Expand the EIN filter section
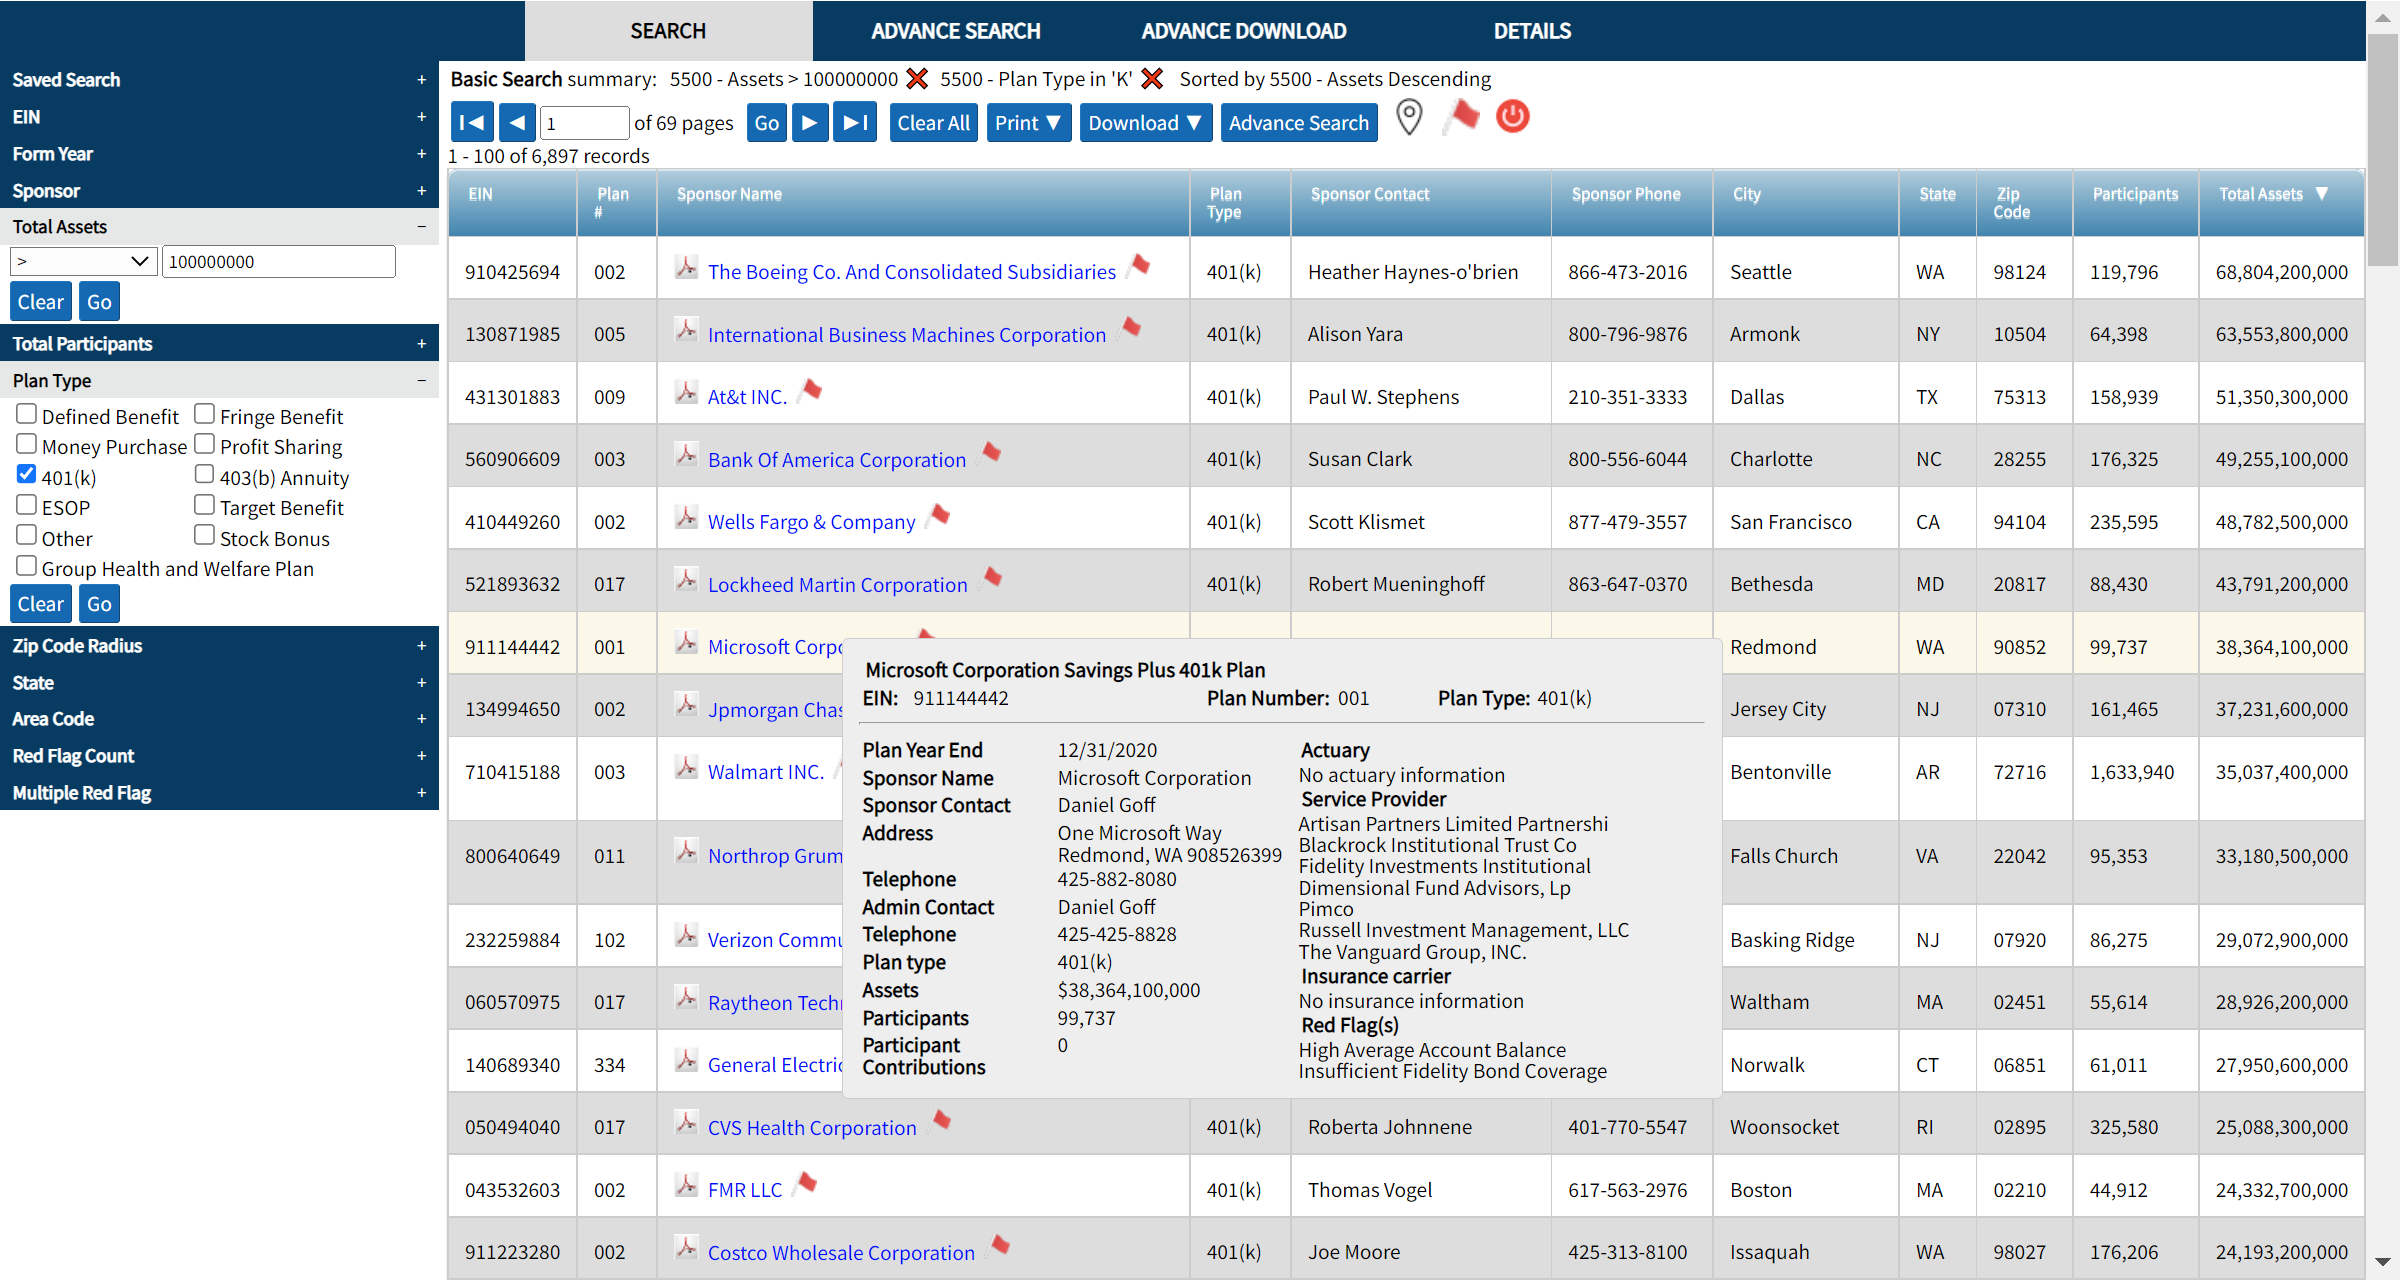Viewport: 2402px width, 1281px height. [219, 117]
